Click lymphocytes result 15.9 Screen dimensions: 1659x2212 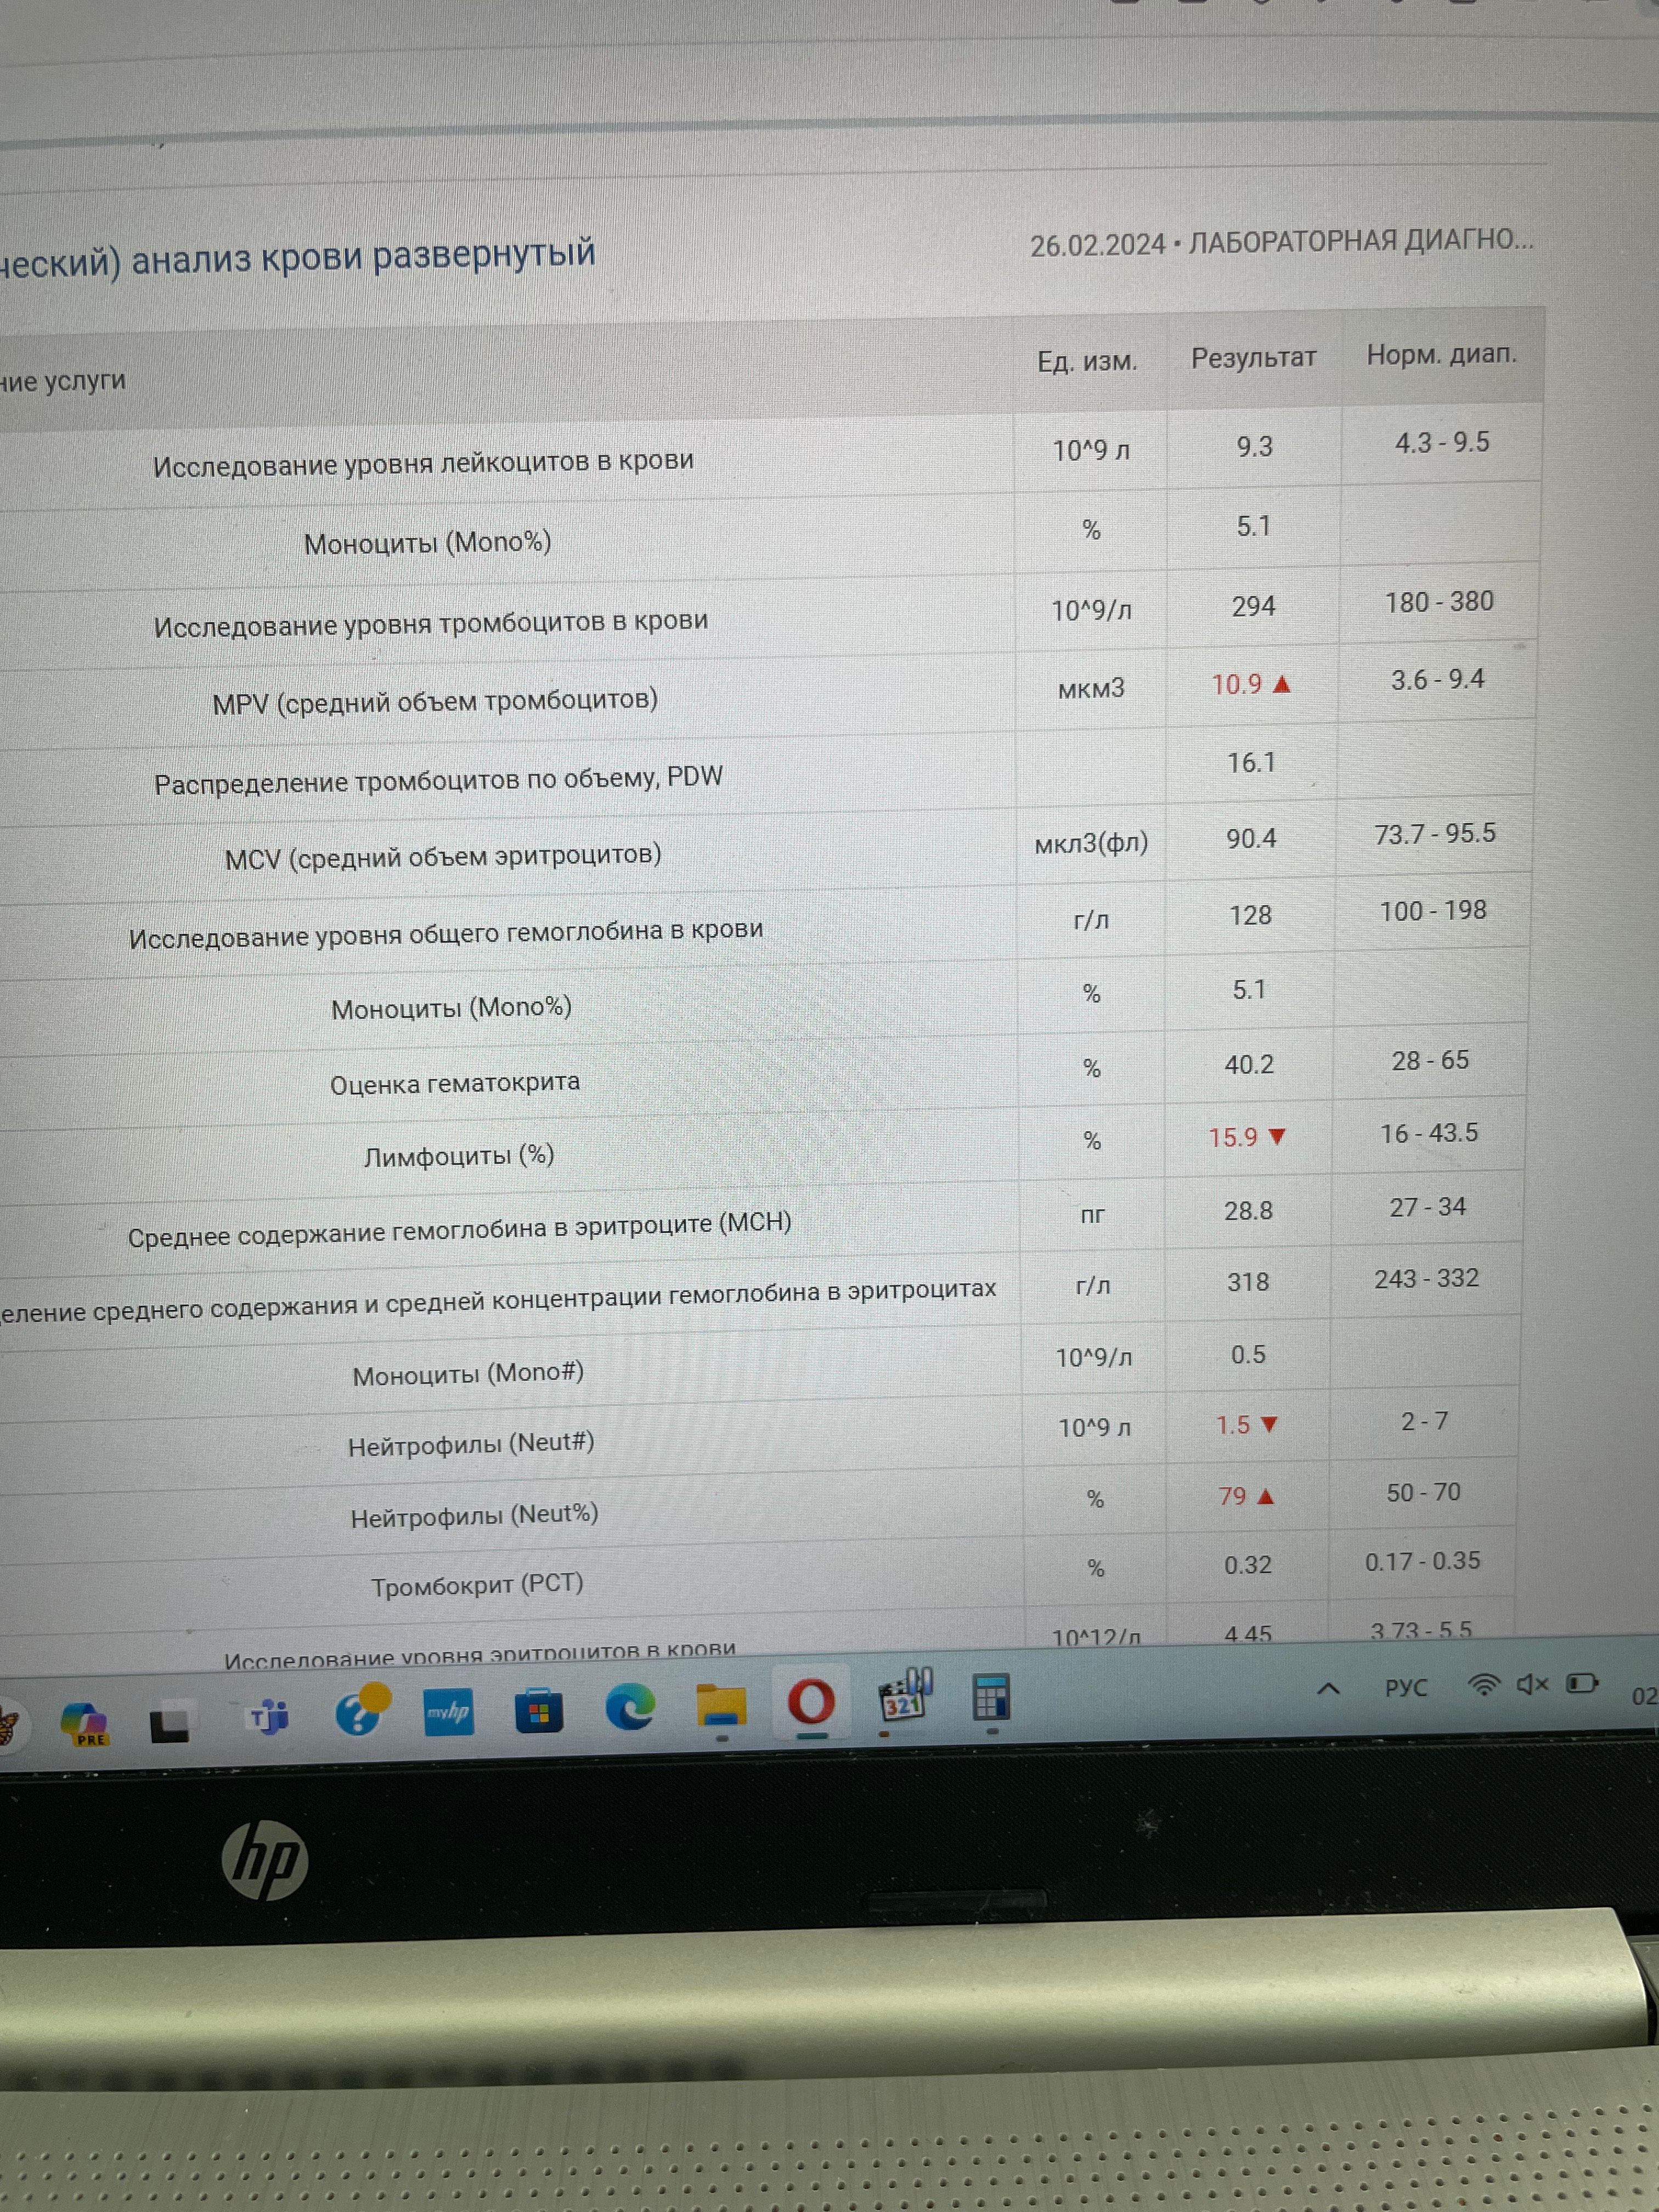[x=1233, y=1137]
